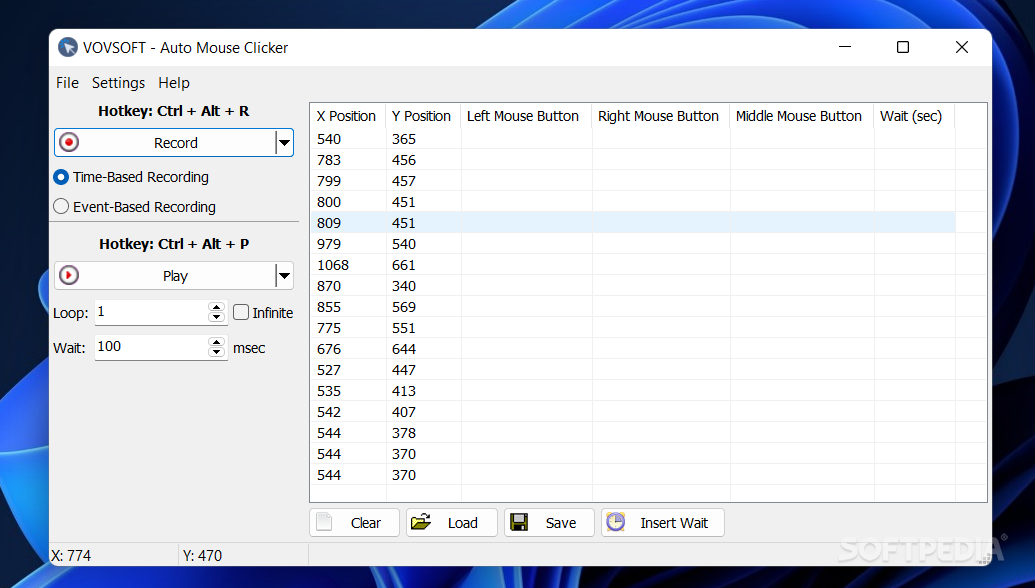This screenshot has height=588, width=1035.
Task: Click the X Position column header
Action: [348, 116]
